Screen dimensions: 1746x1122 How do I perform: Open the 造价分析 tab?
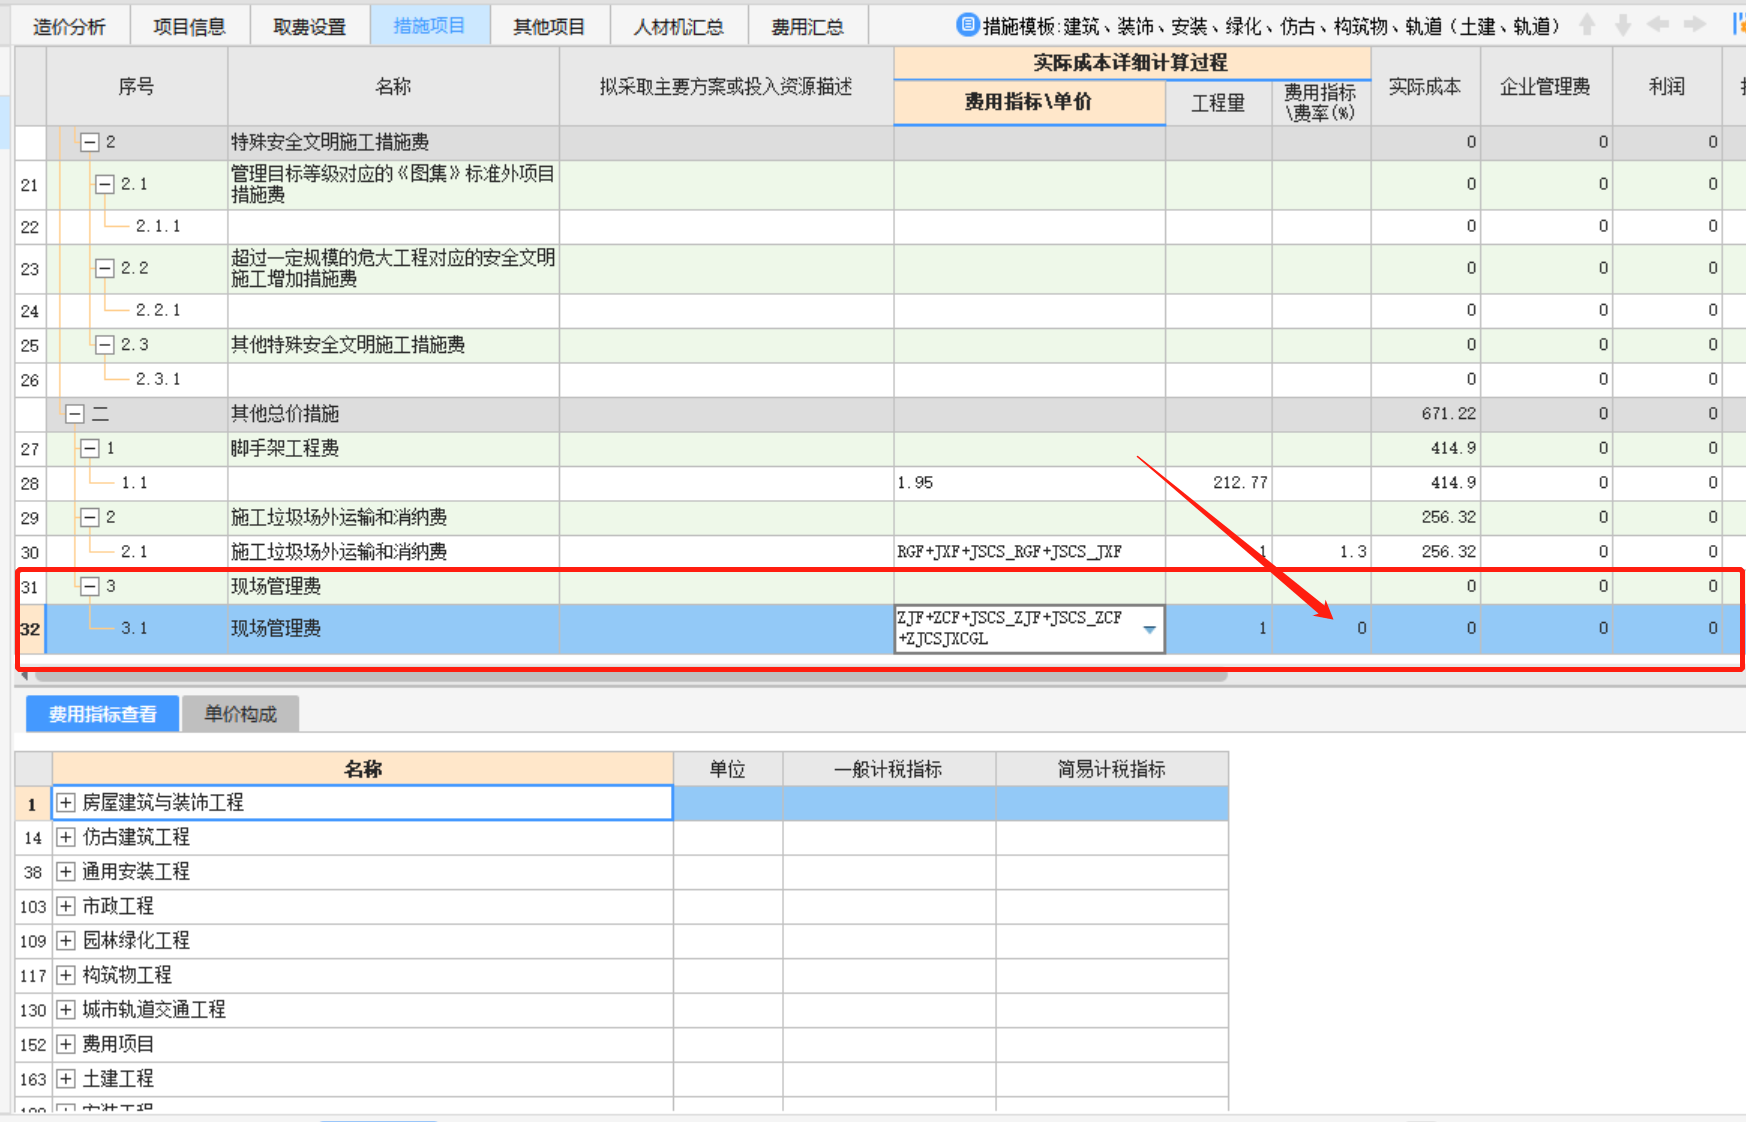[69, 26]
